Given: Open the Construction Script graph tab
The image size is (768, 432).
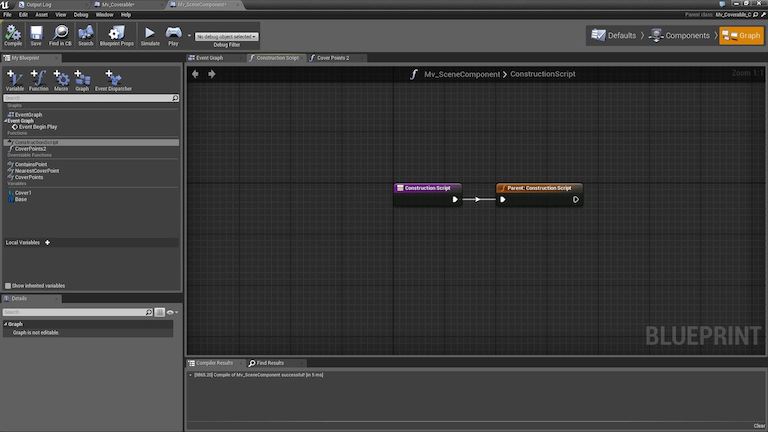Looking at the screenshot, I should click(x=277, y=58).
